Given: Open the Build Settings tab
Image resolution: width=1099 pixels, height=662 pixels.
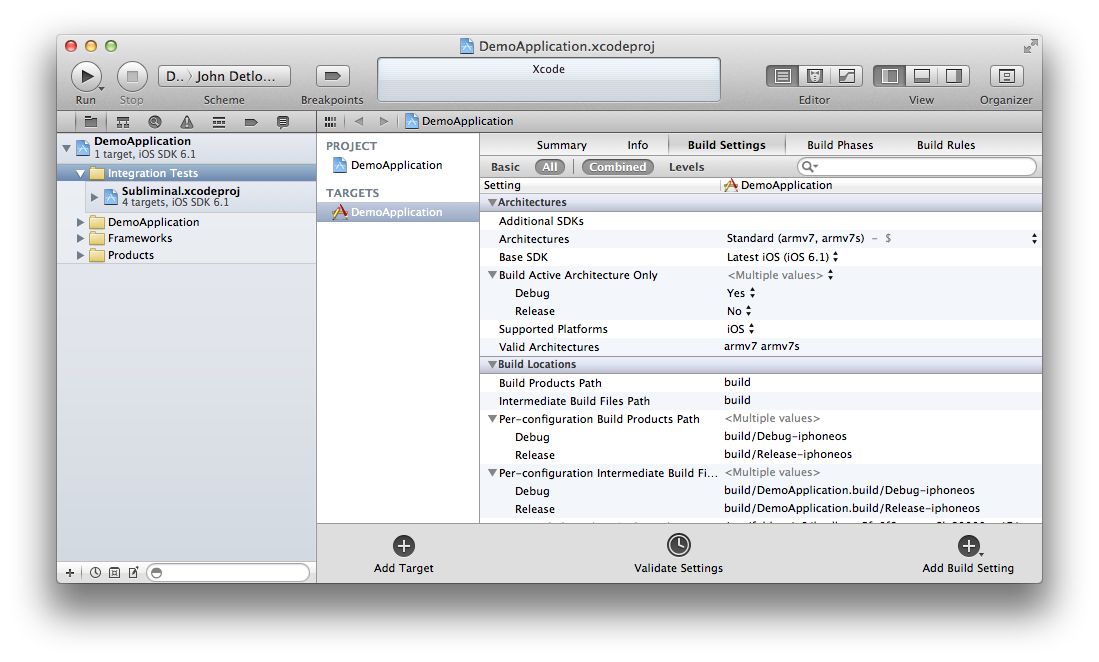Looking at the screenshot, I should coord(727,145).
